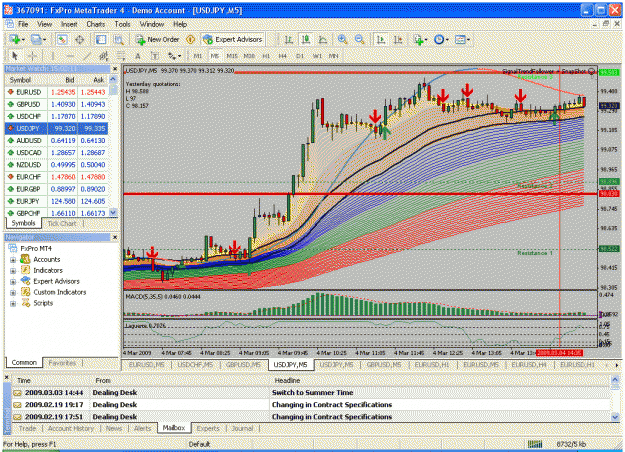The height and width of the screenshot is (452, 625).
Task: Toggle the Navigator window icon
Action: (x=101, y=39)
